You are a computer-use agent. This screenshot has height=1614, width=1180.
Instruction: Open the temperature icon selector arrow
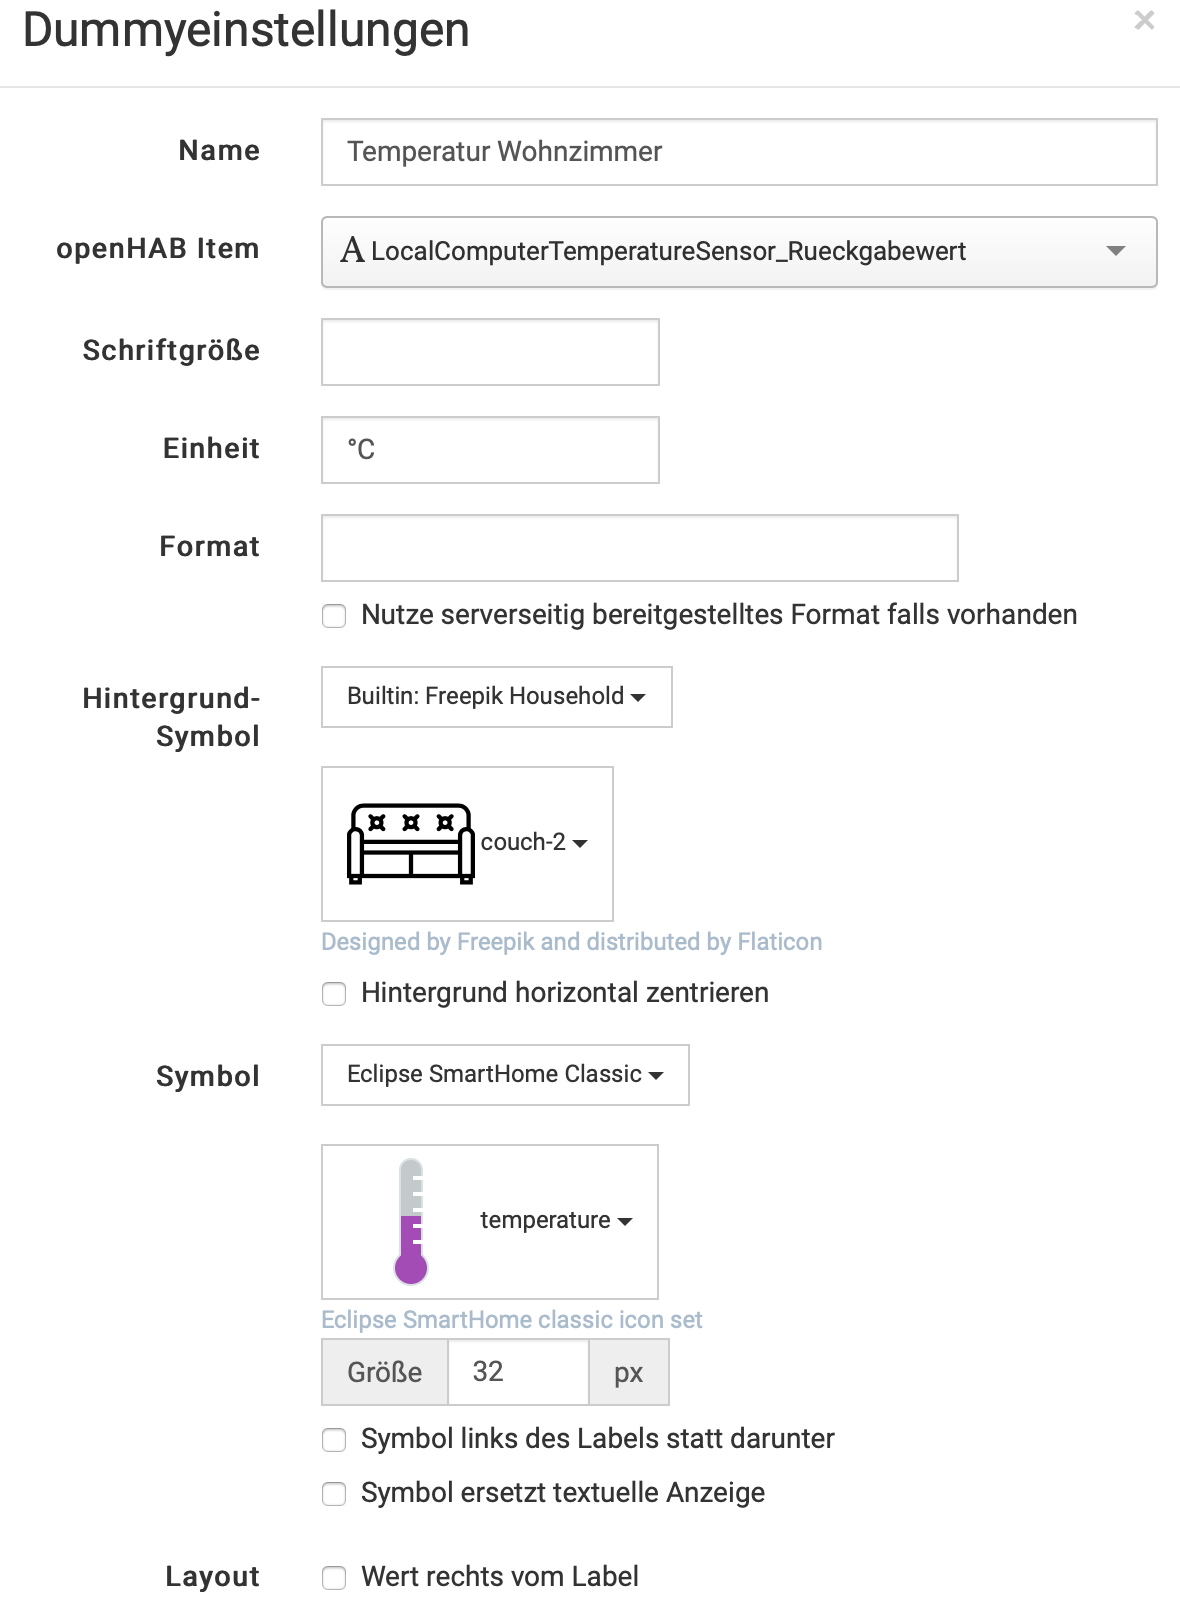(x=625, y=1221)
